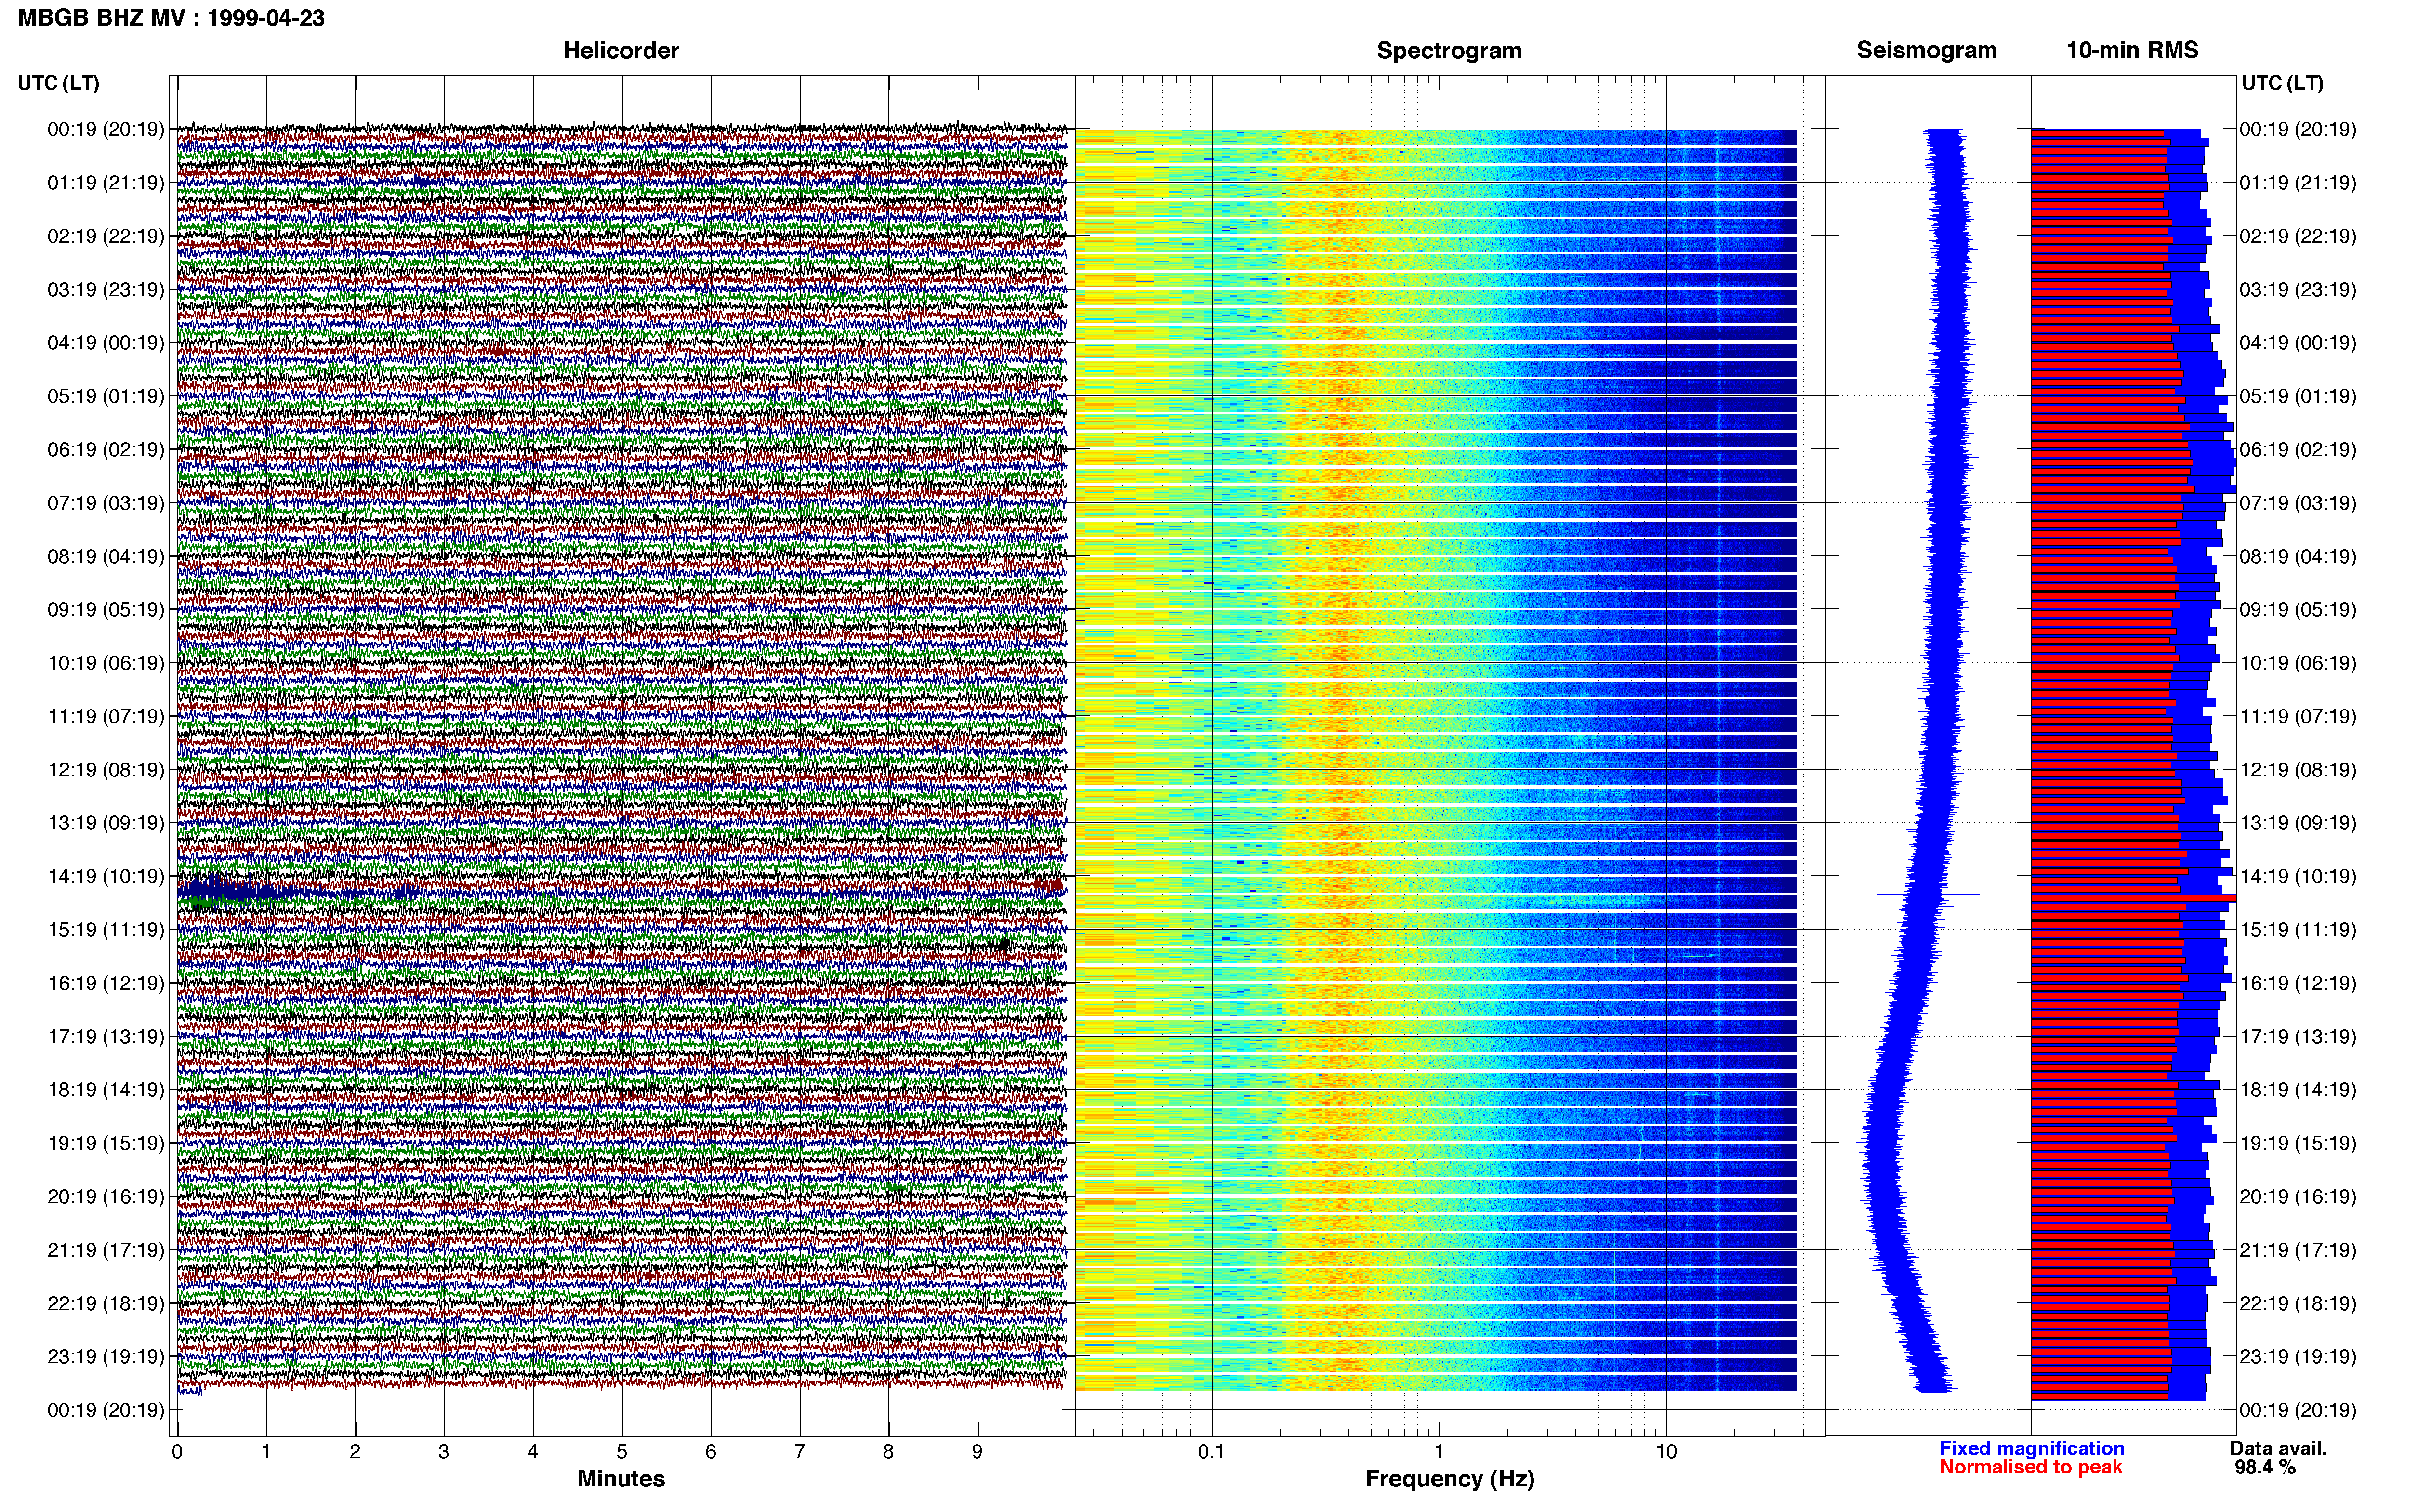Click the plot title 'MBGB BHZ MV : 1999-04-23'

point(171,18)
